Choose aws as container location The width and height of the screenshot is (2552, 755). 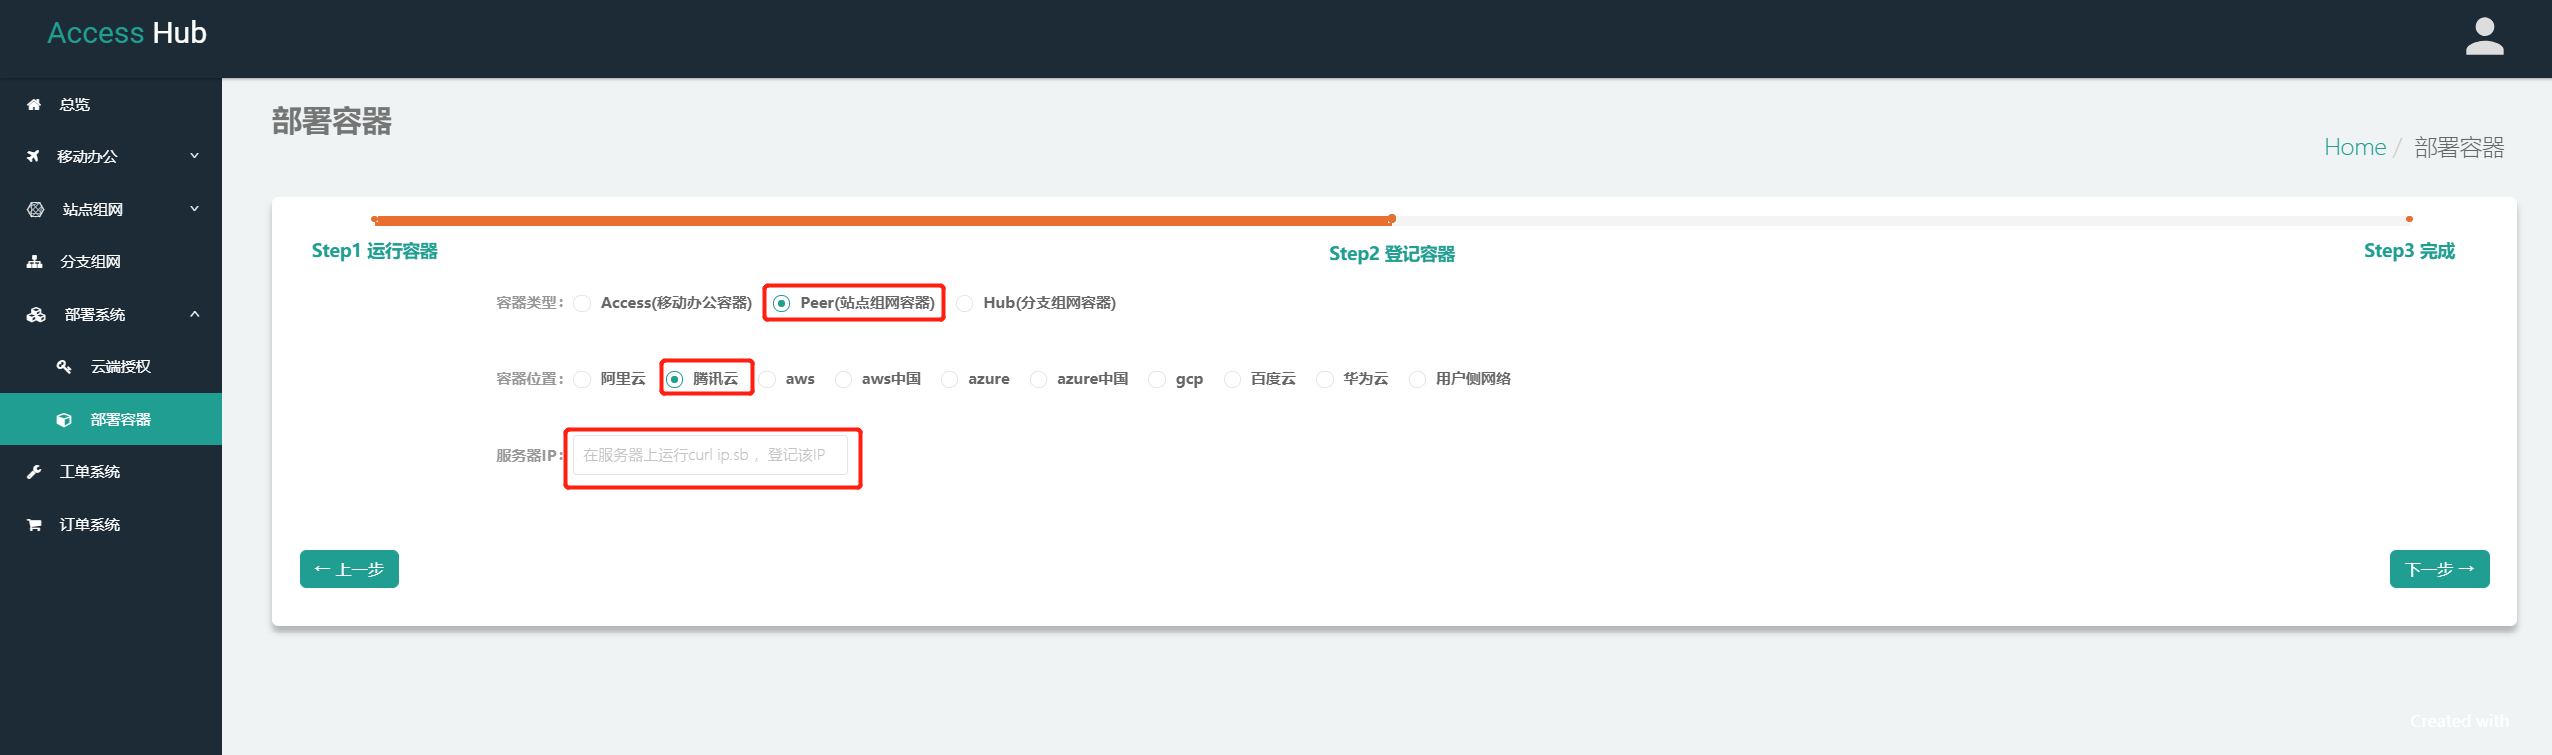pos(767,379)
